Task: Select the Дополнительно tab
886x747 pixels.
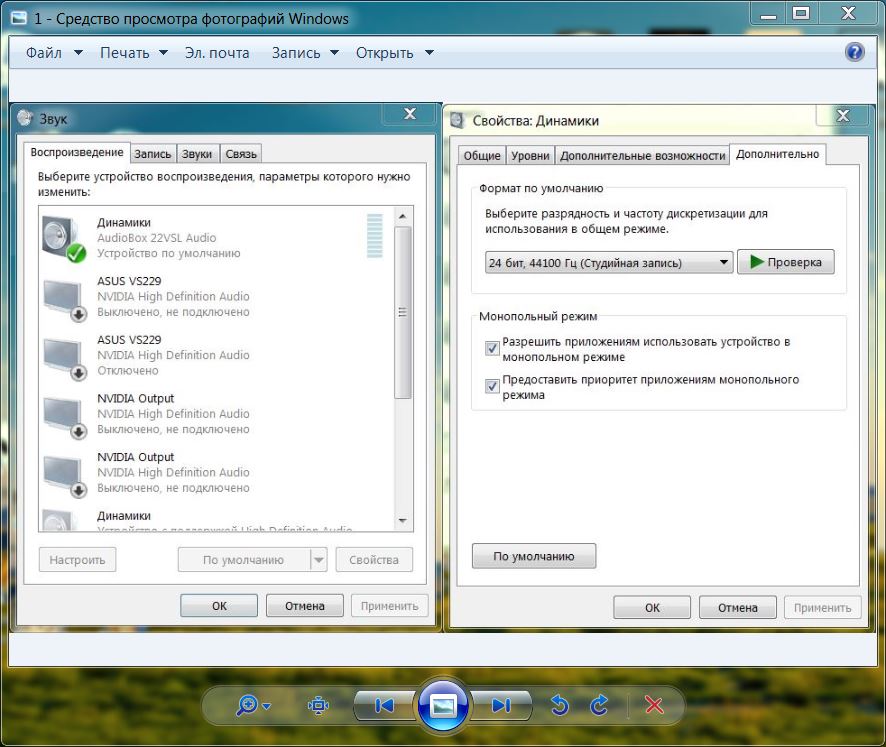Action: coord(778,154)
